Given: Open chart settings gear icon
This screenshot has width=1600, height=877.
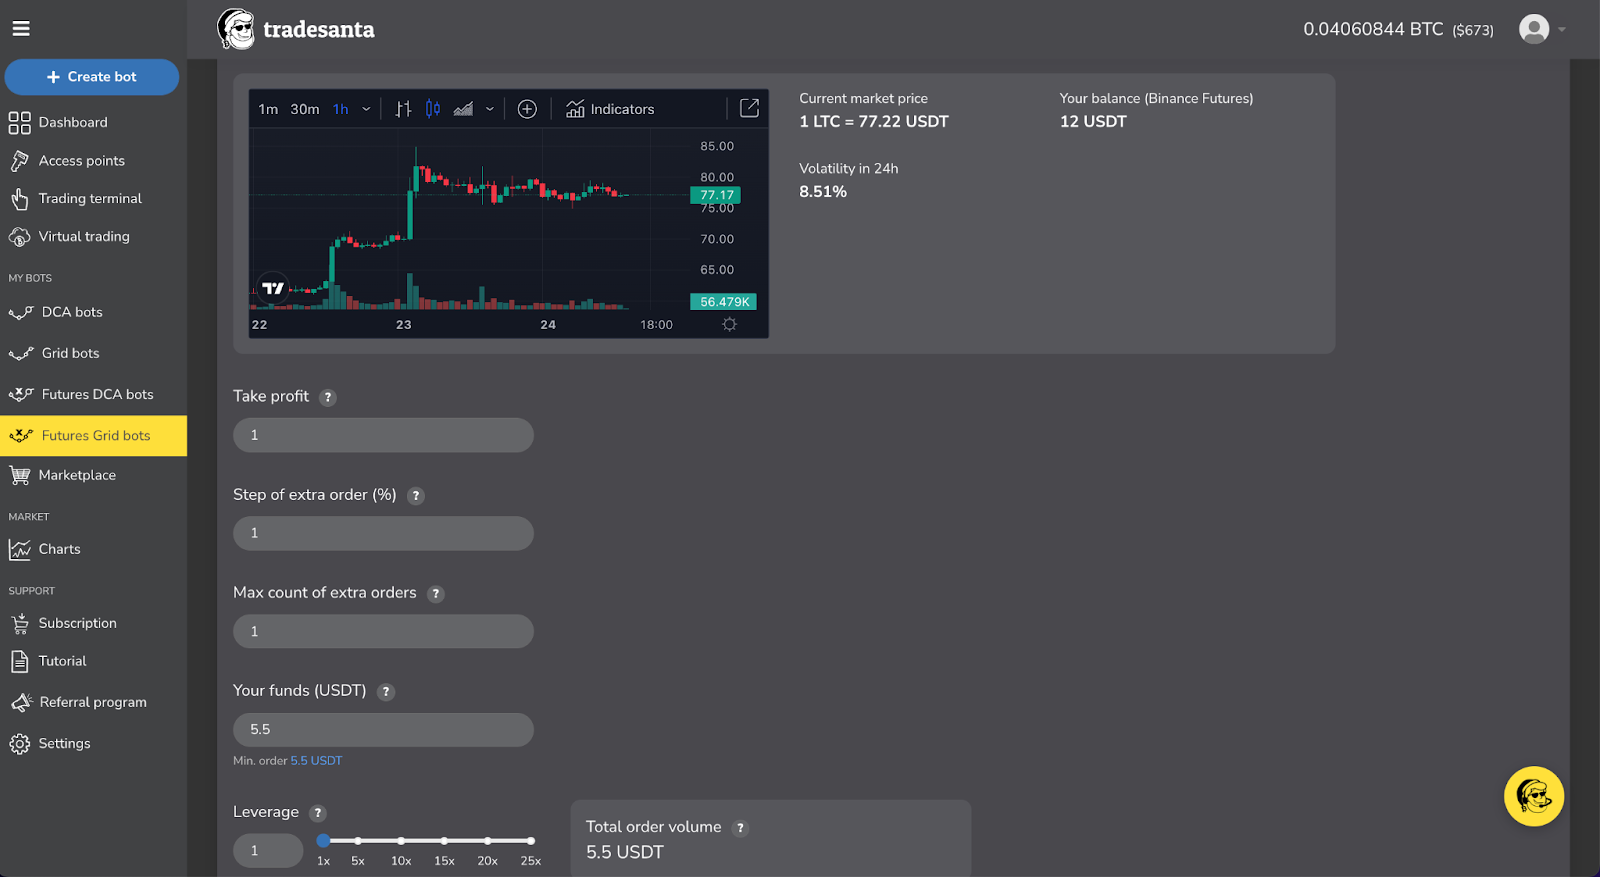Looking at the screenshot, I should tap(730, 324).
